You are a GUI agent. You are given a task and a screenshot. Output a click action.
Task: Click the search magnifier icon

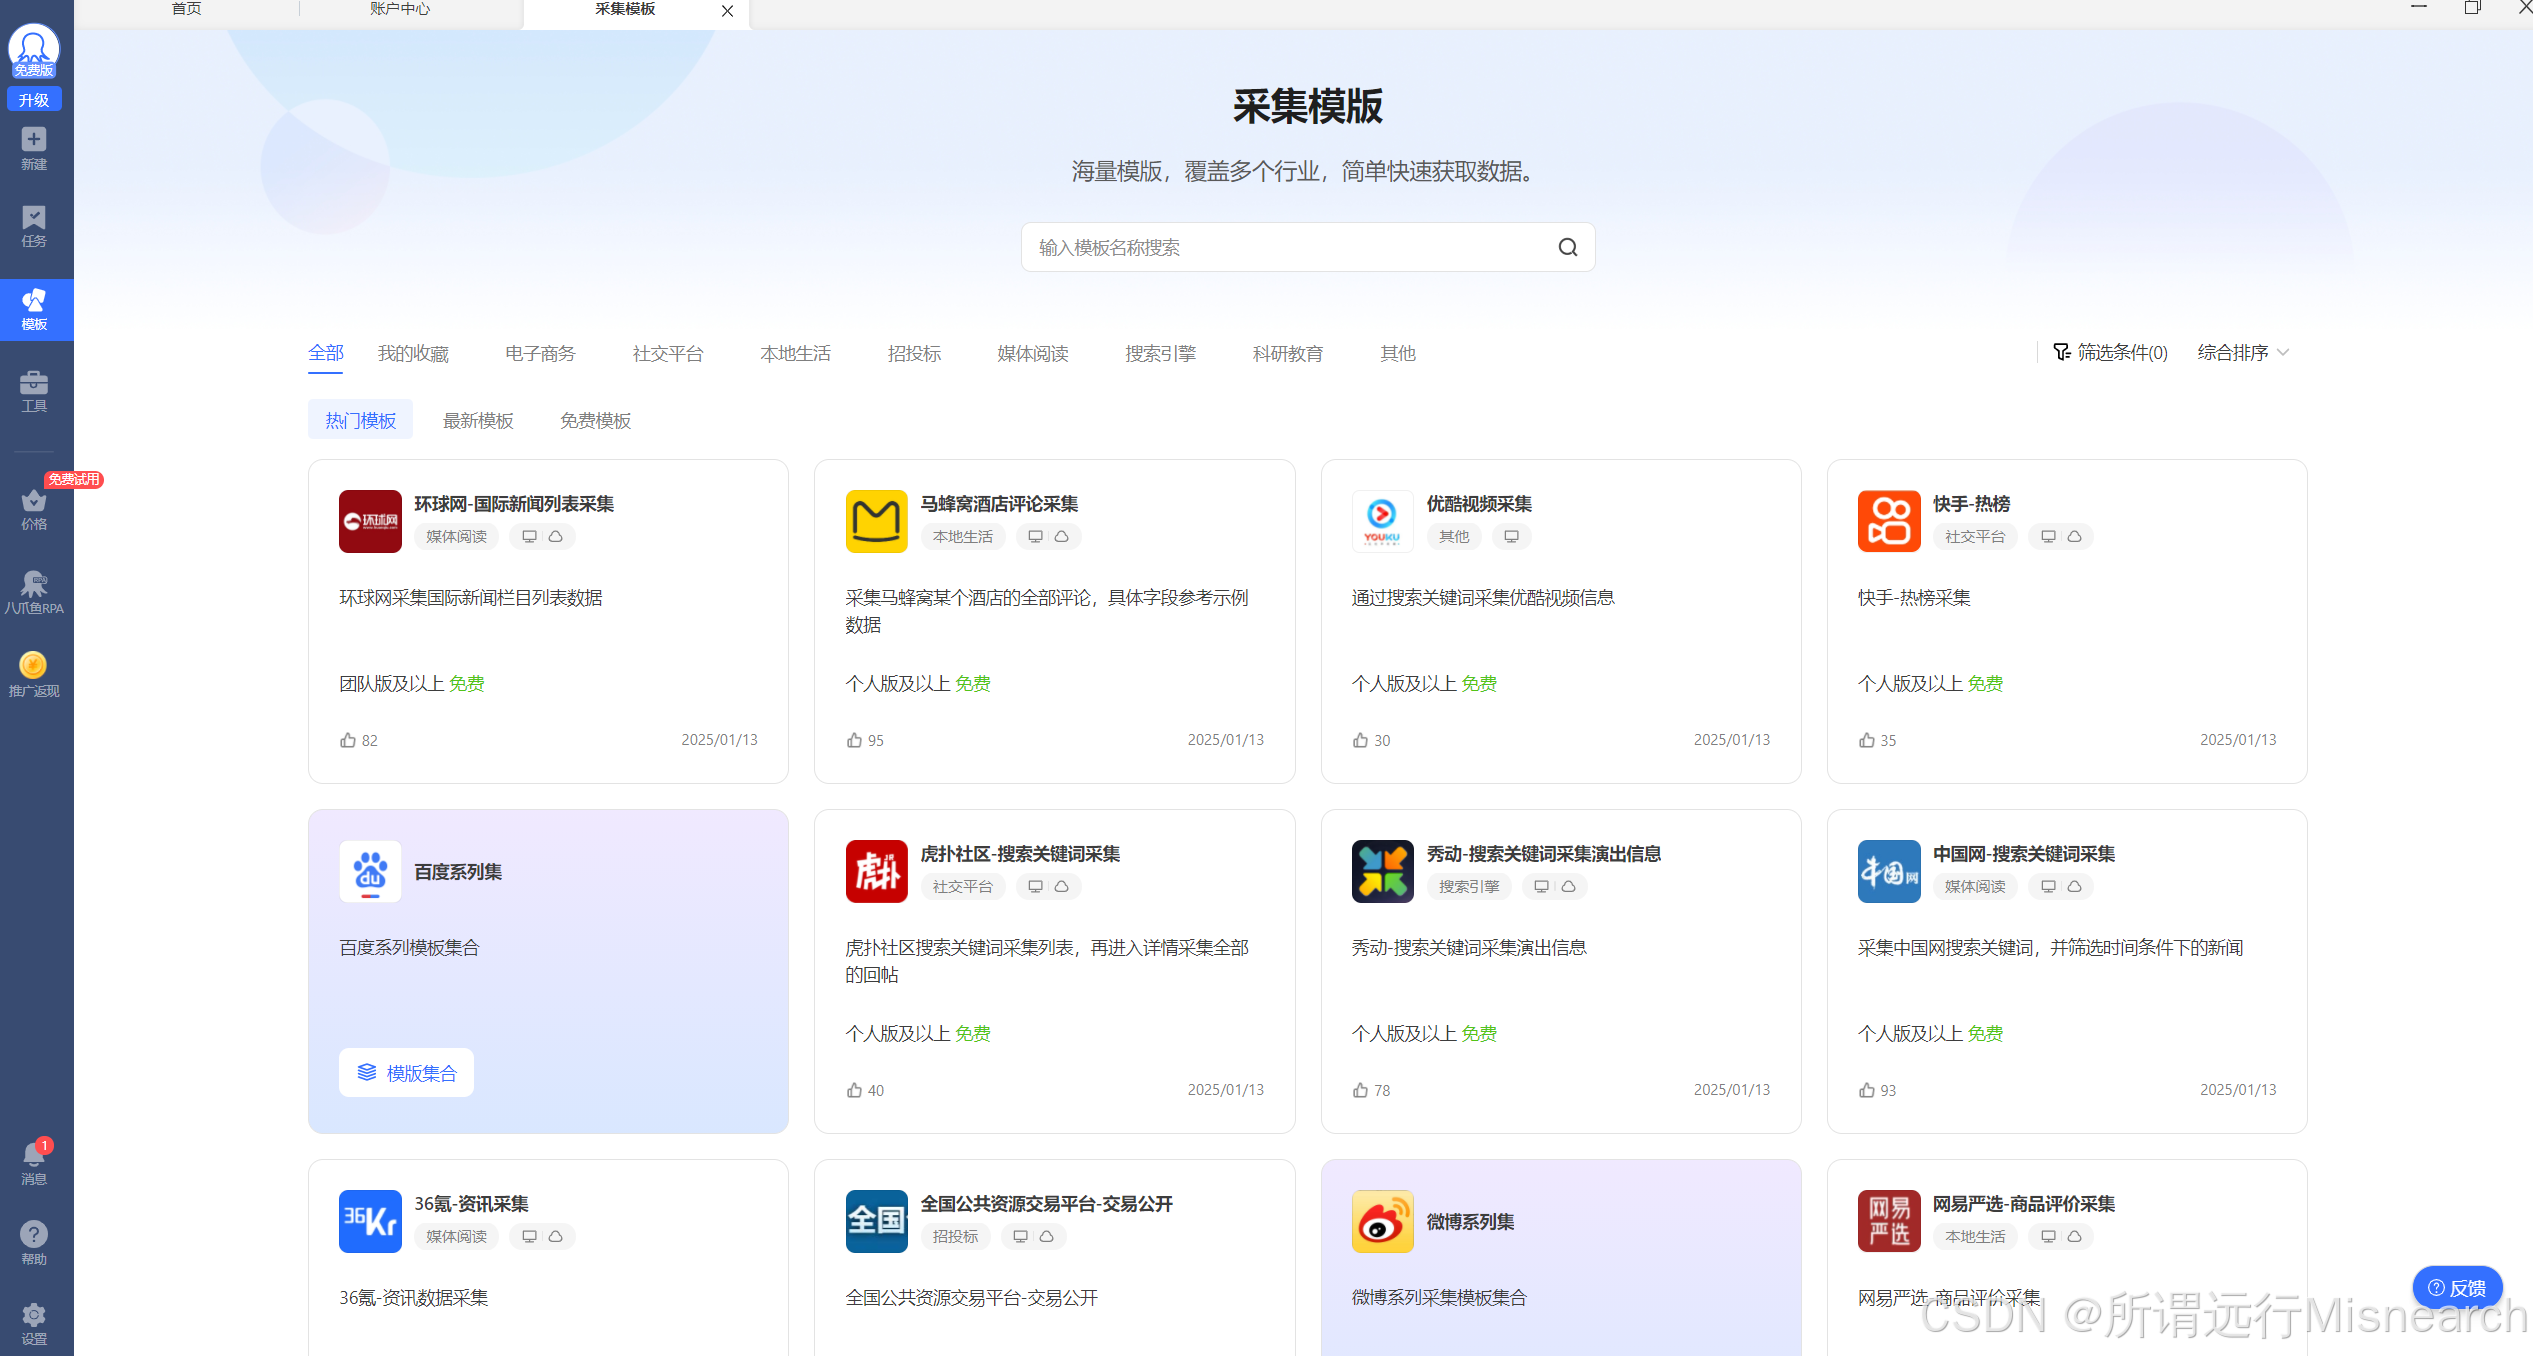click(x=1567, y=247)
